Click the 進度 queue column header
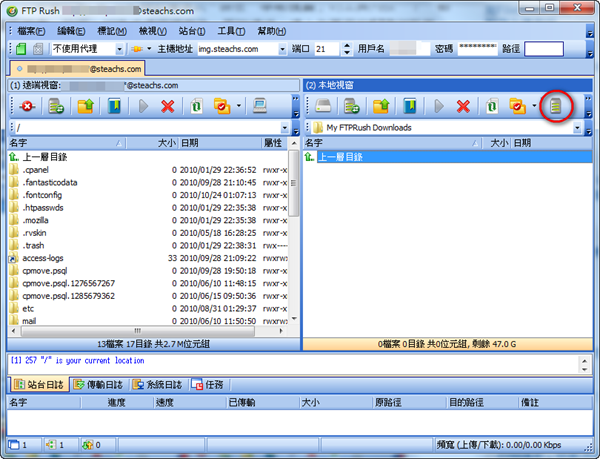Viewport: 600px width, 459px height. [x=117, y=402]
